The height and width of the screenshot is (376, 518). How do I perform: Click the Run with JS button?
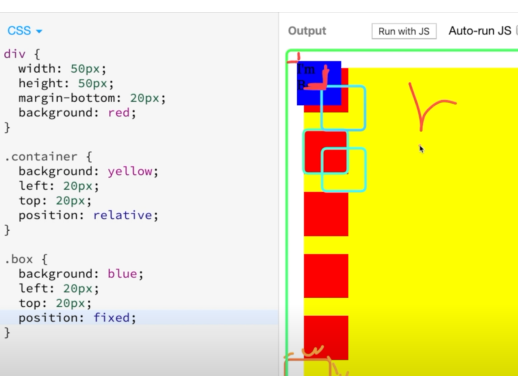(404, 31)
